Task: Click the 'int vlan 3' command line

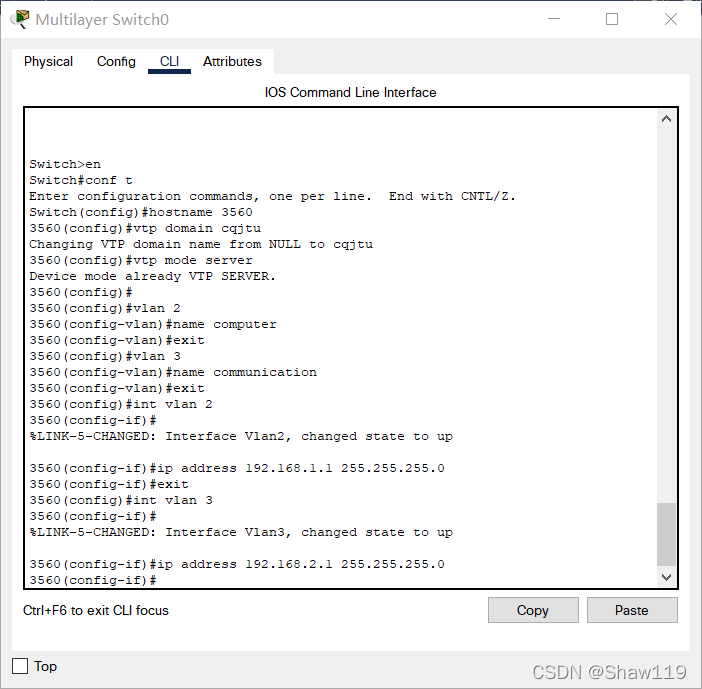Action: (121, 501)
